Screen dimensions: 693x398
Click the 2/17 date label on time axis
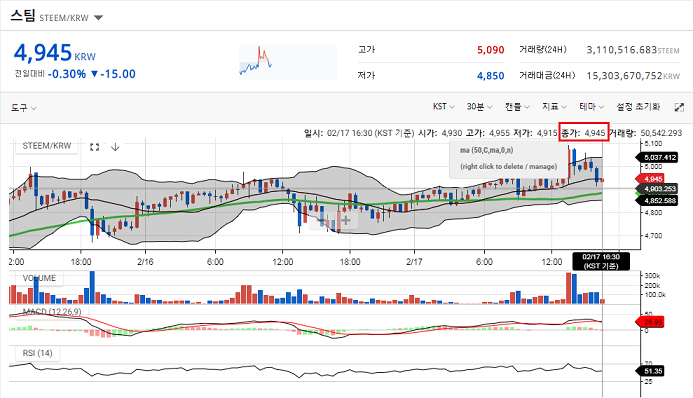coord(414,262)
